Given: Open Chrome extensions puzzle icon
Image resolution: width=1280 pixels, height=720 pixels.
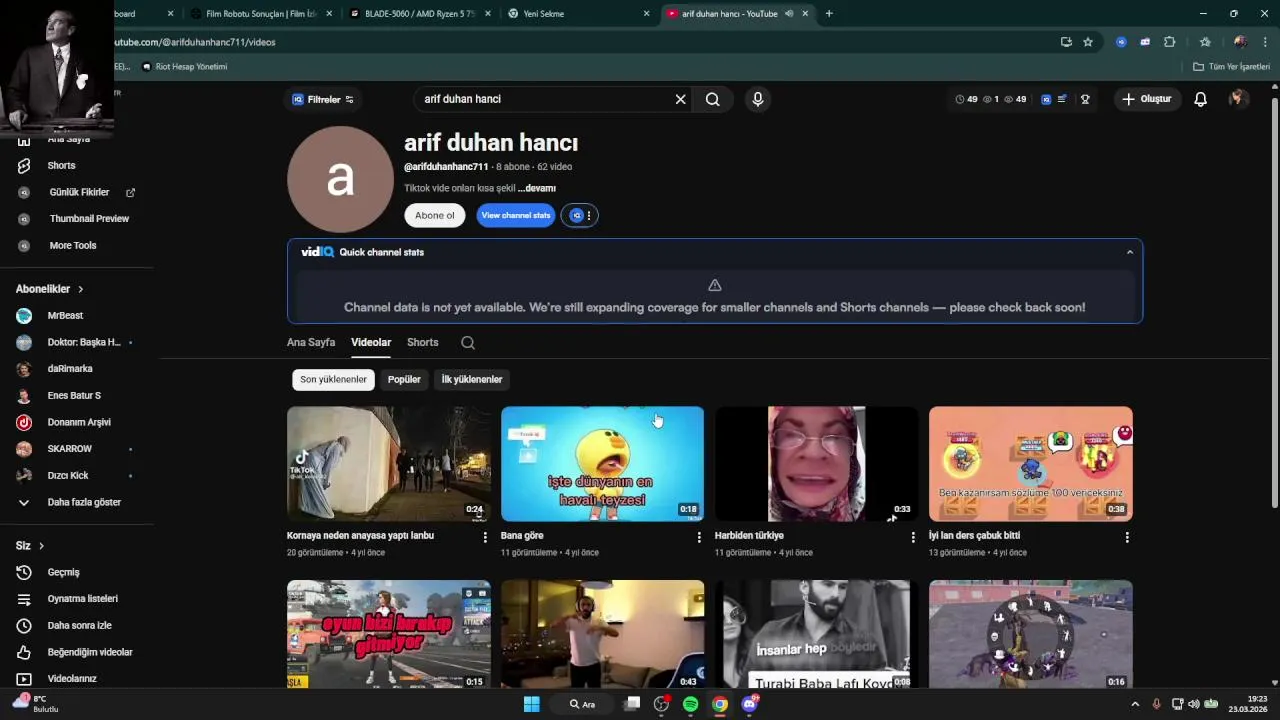Looking at the screenshot, I should coord(1169,42).
